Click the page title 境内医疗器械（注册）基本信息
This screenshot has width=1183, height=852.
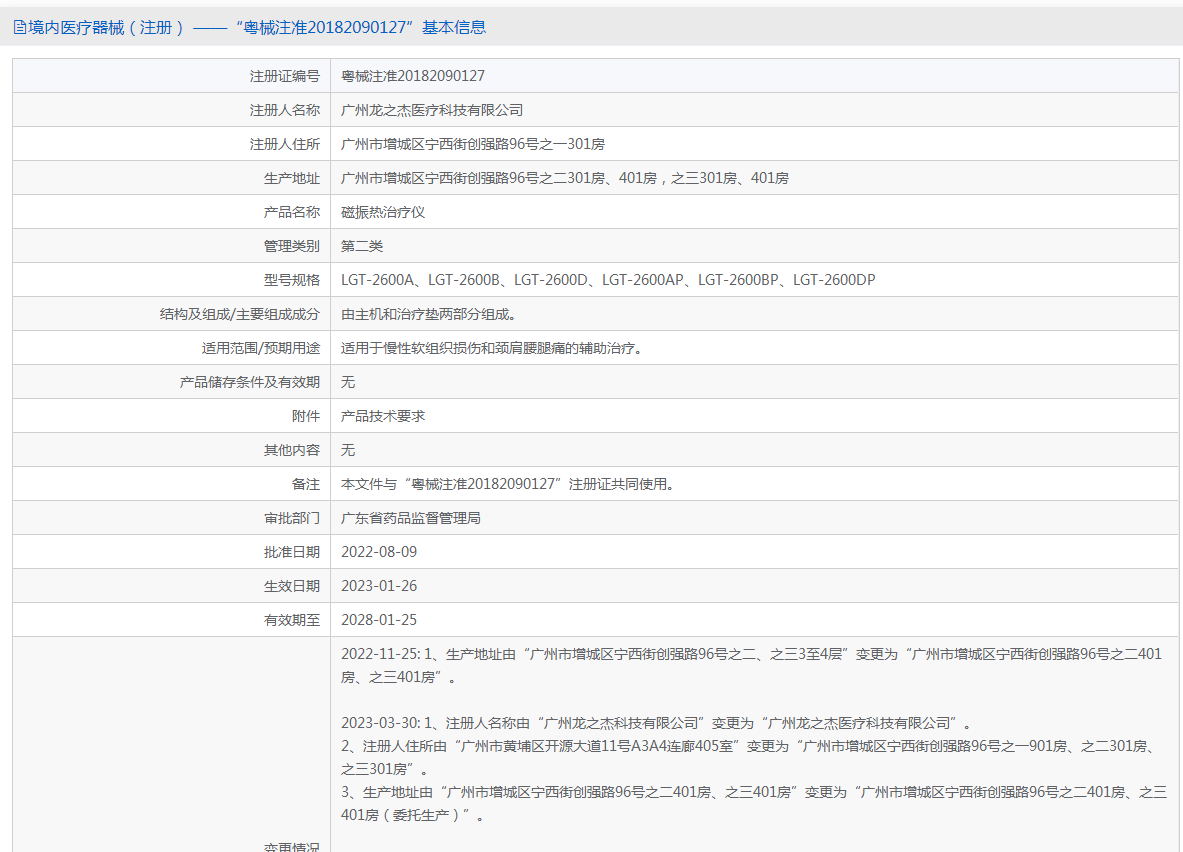257,28
